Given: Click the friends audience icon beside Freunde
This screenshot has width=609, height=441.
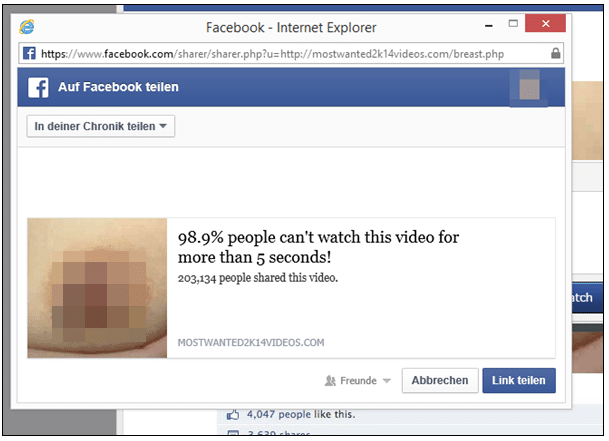Looking at the screenshot, I should click(x=330, y=380).
